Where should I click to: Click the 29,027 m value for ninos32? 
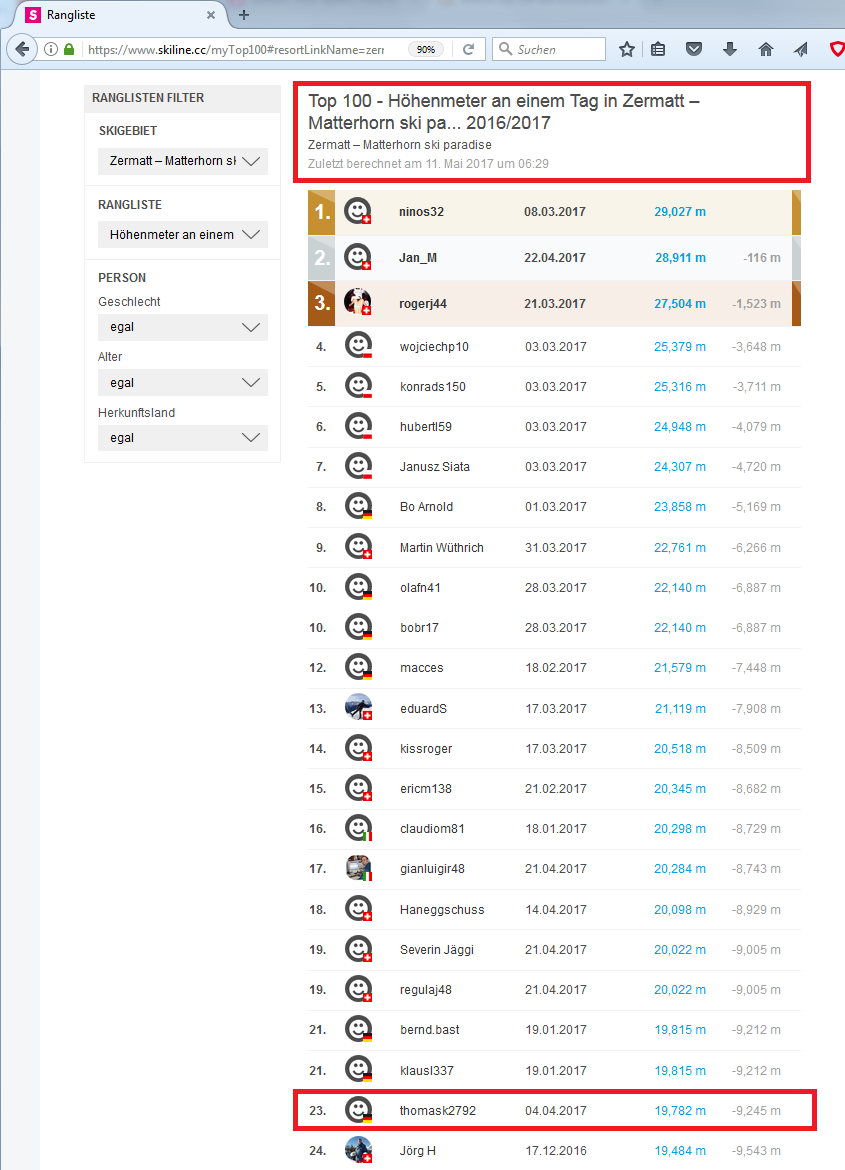680,212
